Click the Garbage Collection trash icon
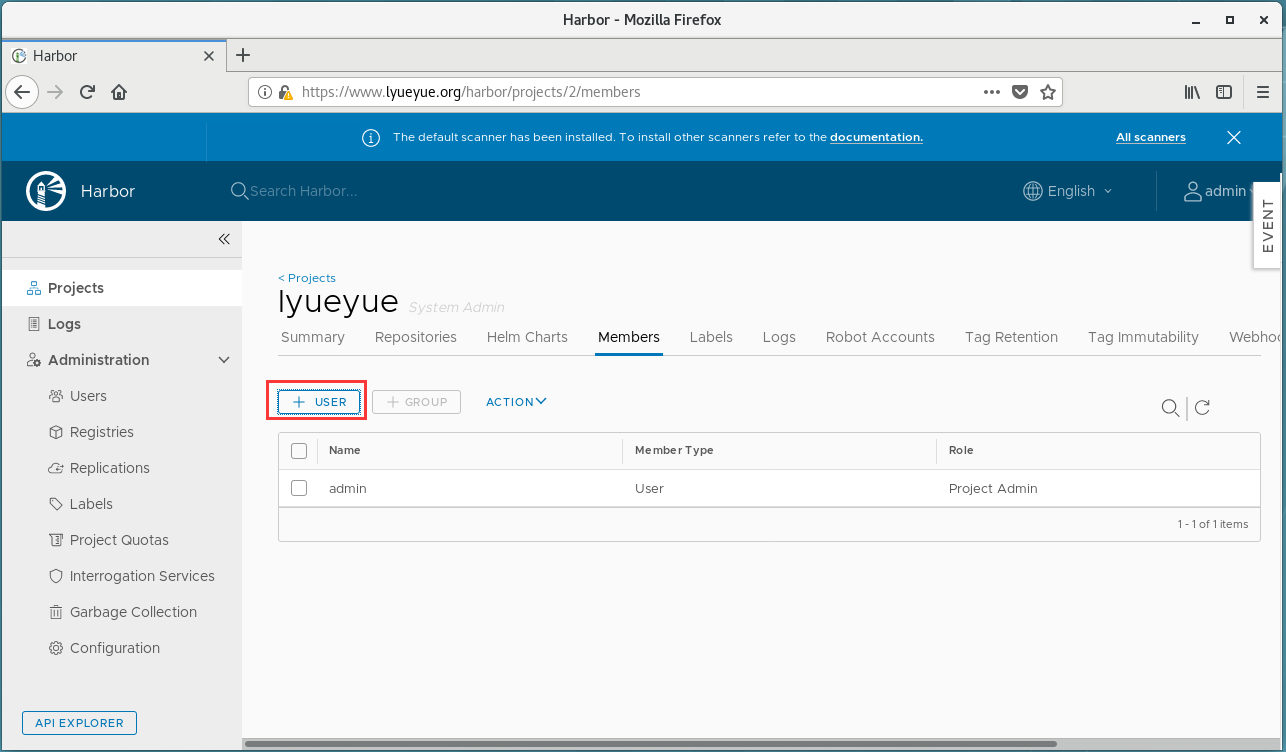1286x752 pixels. [x=56, y=612]
